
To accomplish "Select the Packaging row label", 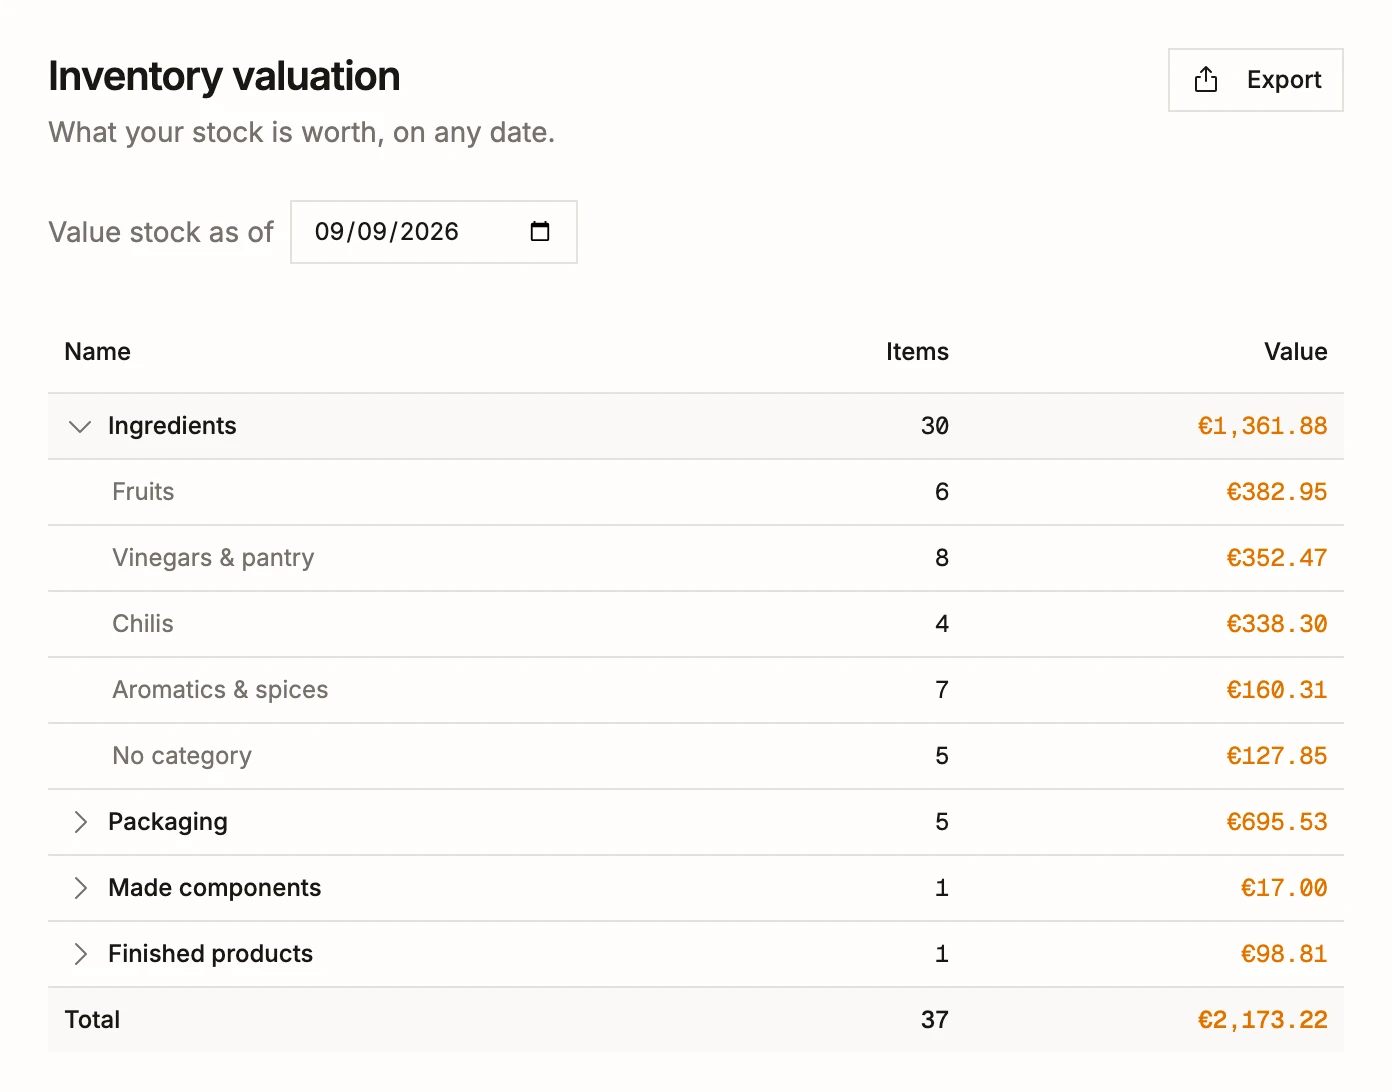I will 168,822.
